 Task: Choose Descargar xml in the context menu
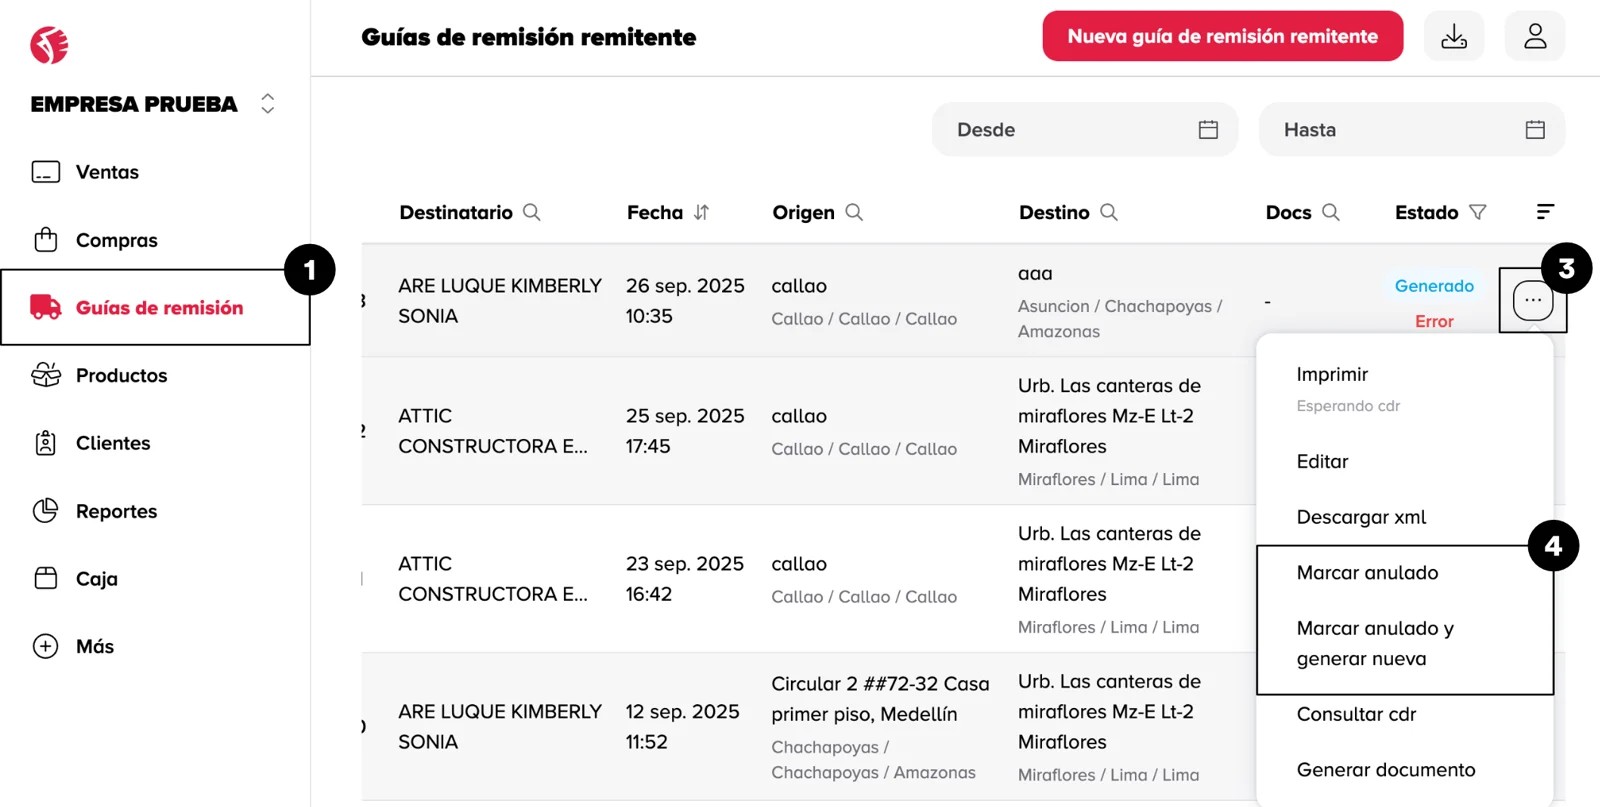[x=1361, y=517]
